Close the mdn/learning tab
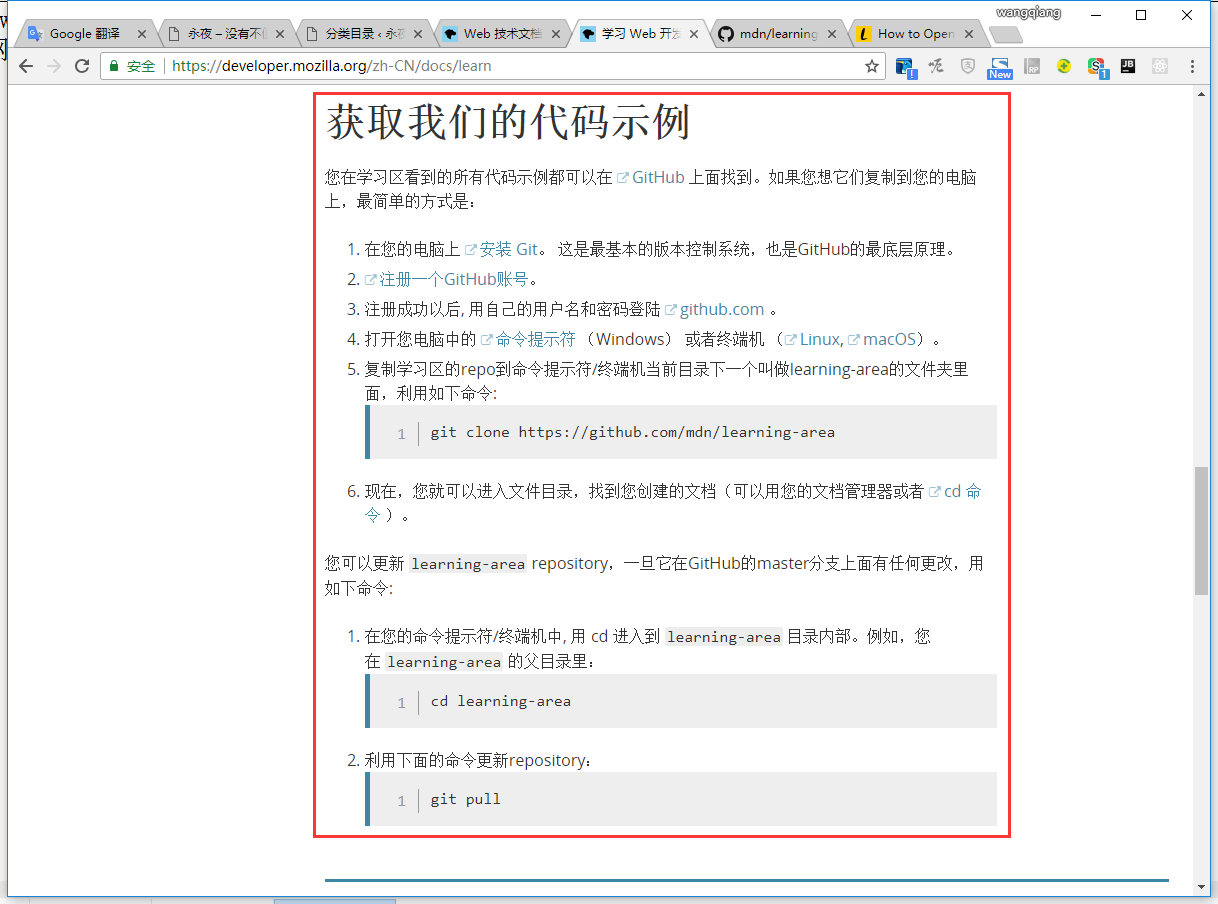 pos(832,34)
